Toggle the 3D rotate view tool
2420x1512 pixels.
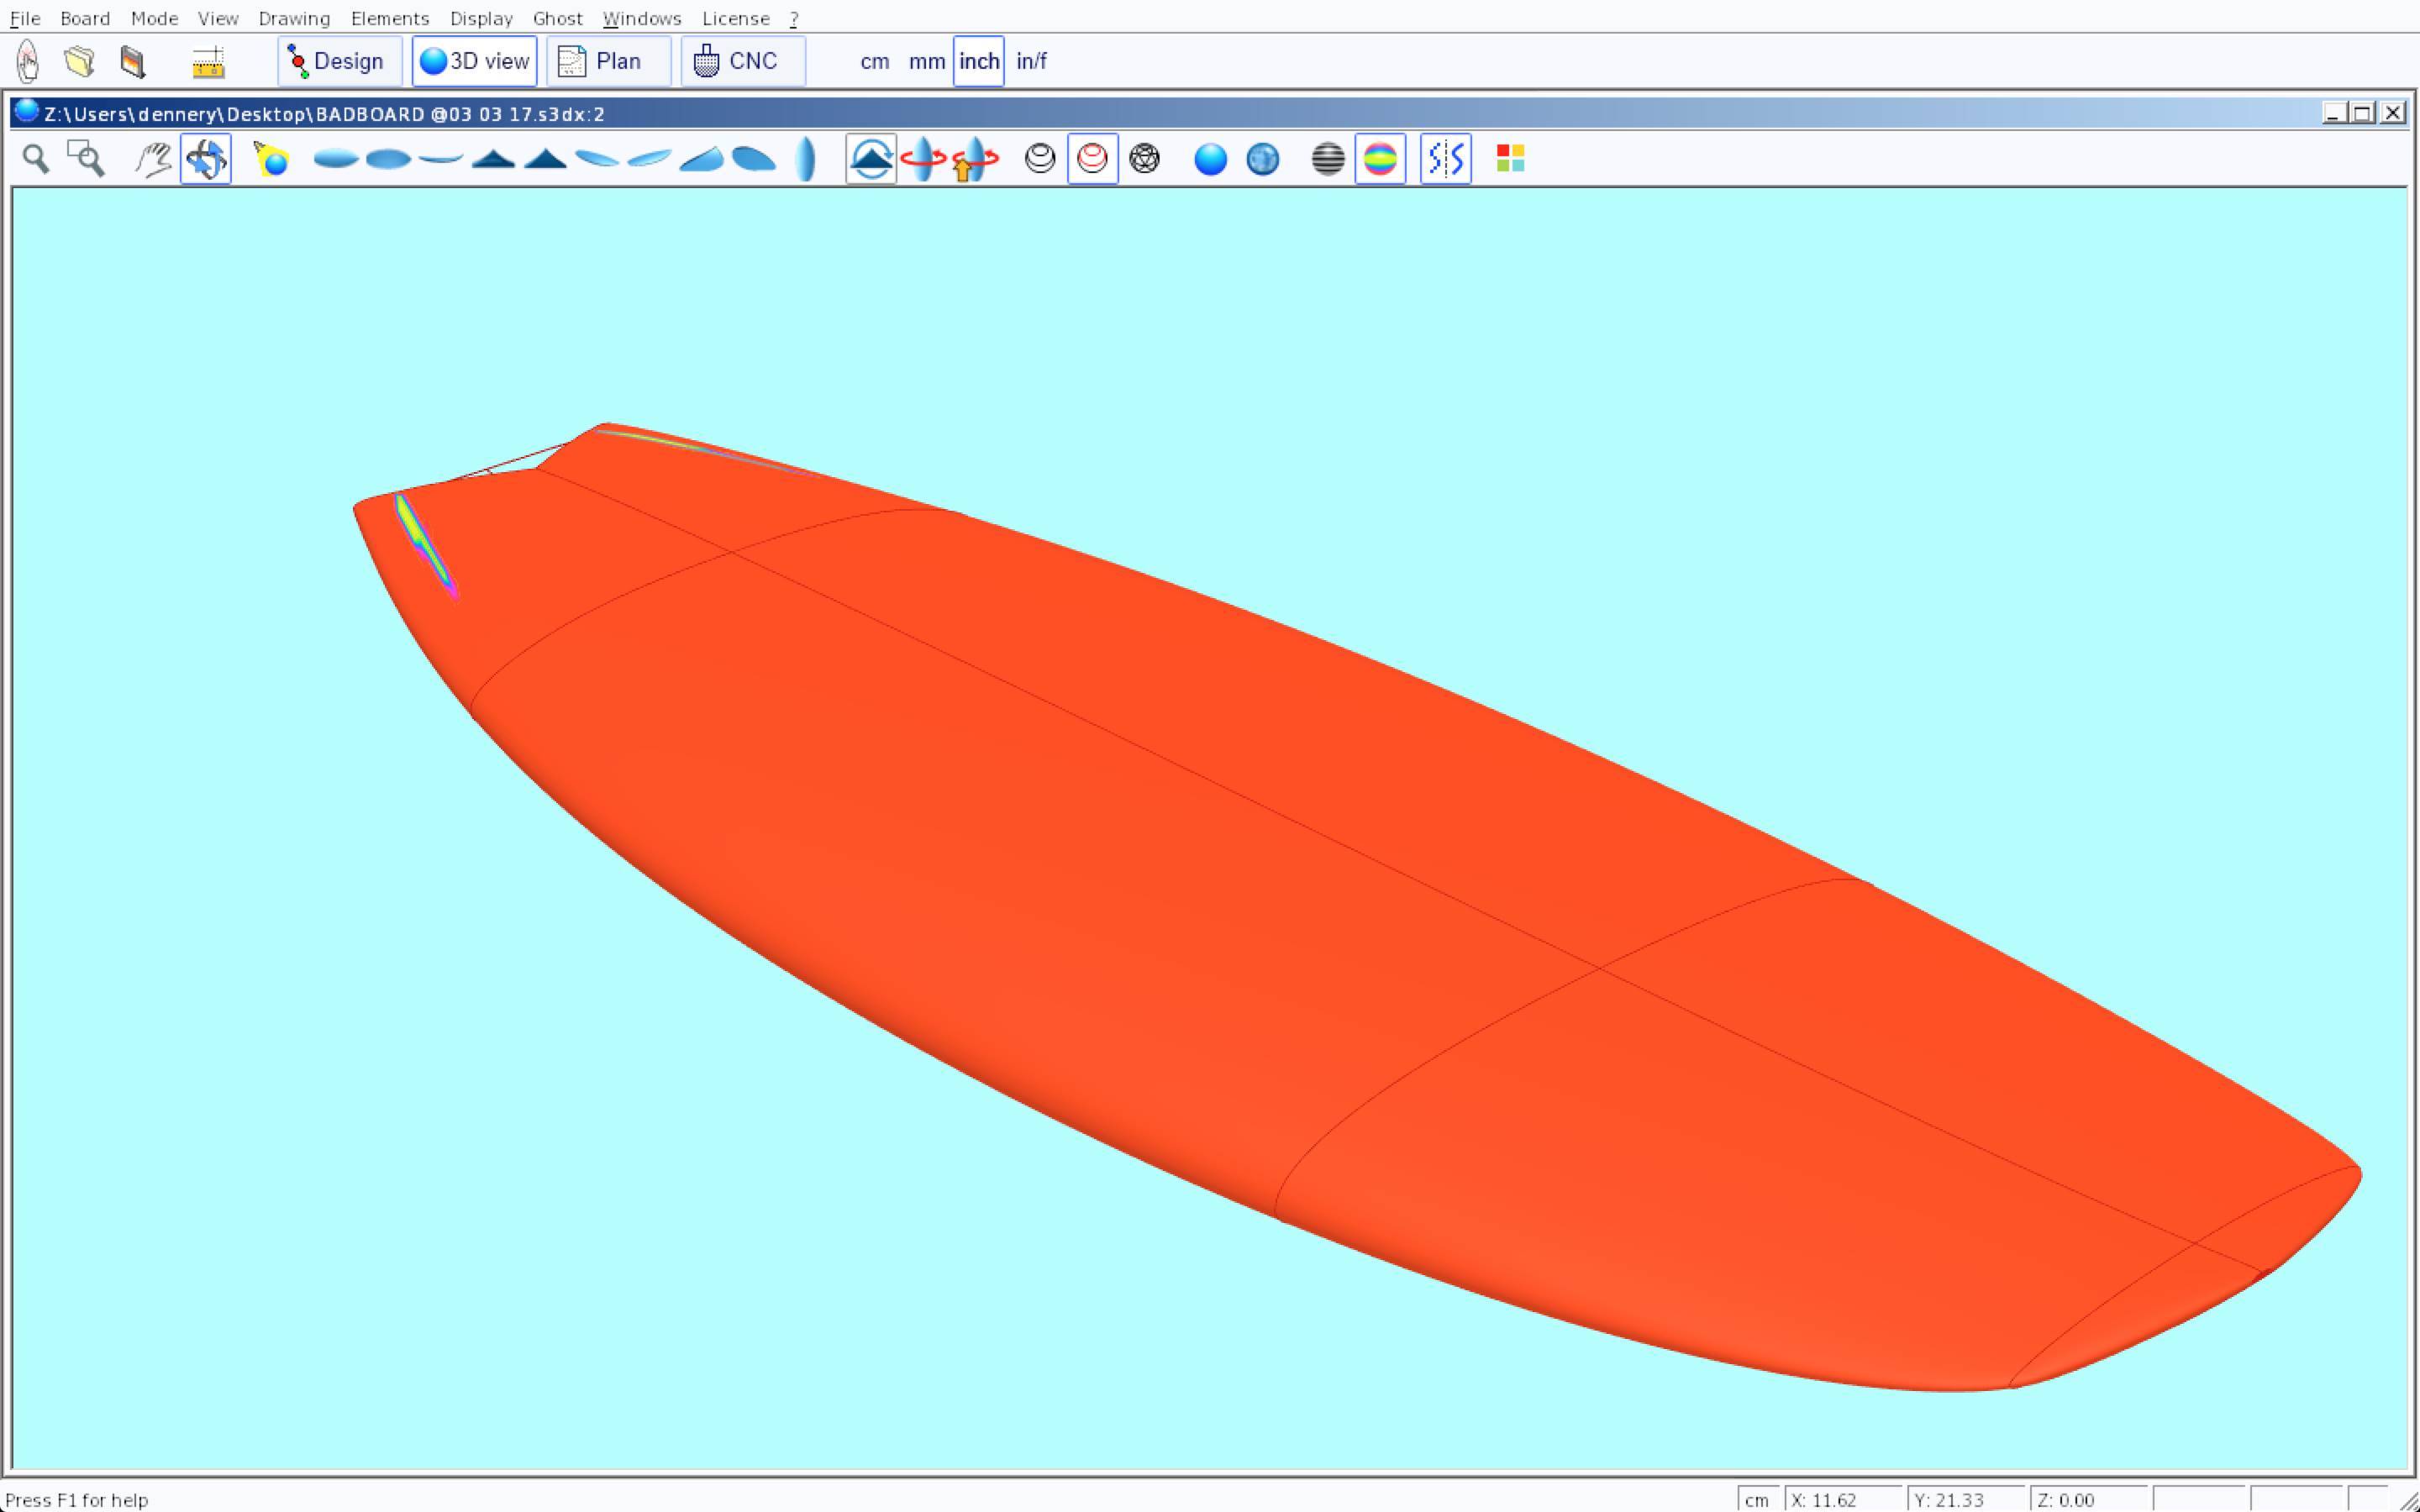(206, 159)
